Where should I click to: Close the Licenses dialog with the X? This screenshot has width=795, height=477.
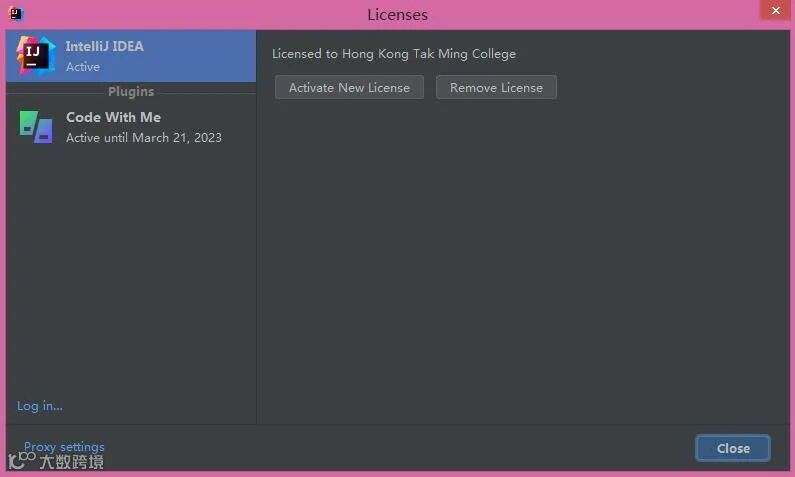[x=776, y=10]
